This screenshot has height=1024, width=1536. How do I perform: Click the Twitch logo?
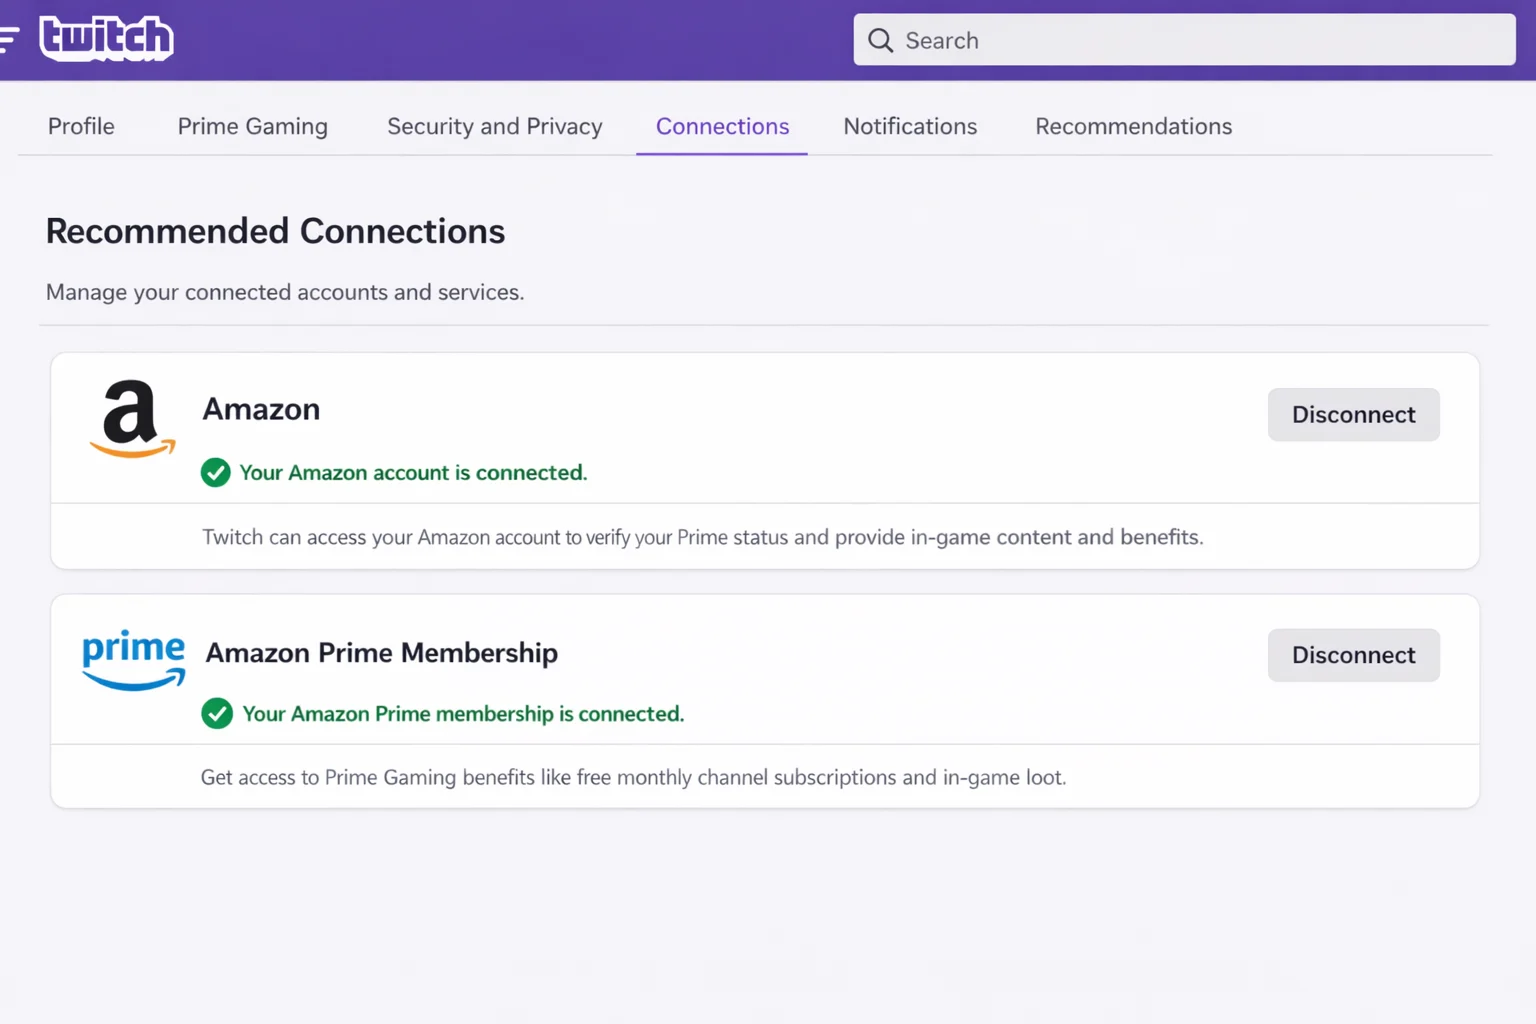(x=106, y=39)
